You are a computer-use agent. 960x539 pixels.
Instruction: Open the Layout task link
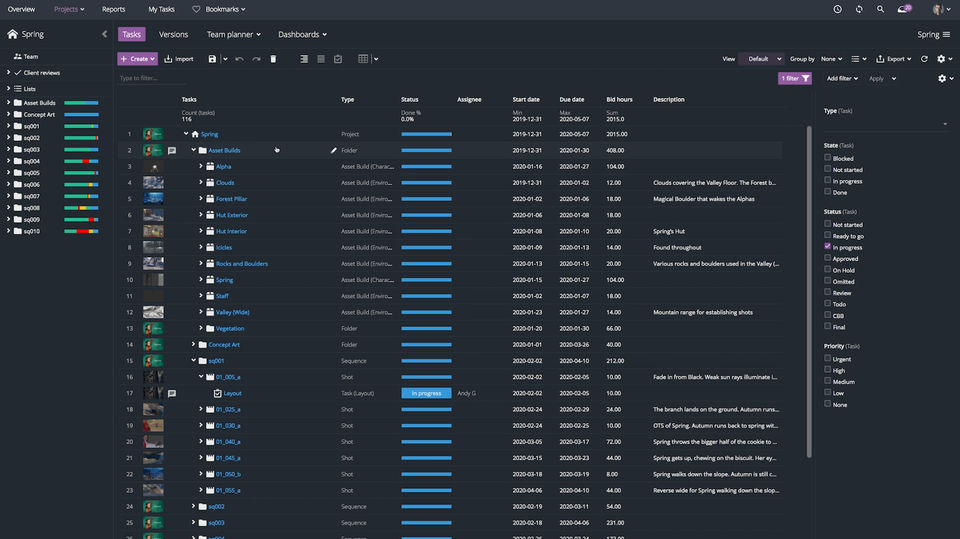pyautogui.click(x=232, y=393)
